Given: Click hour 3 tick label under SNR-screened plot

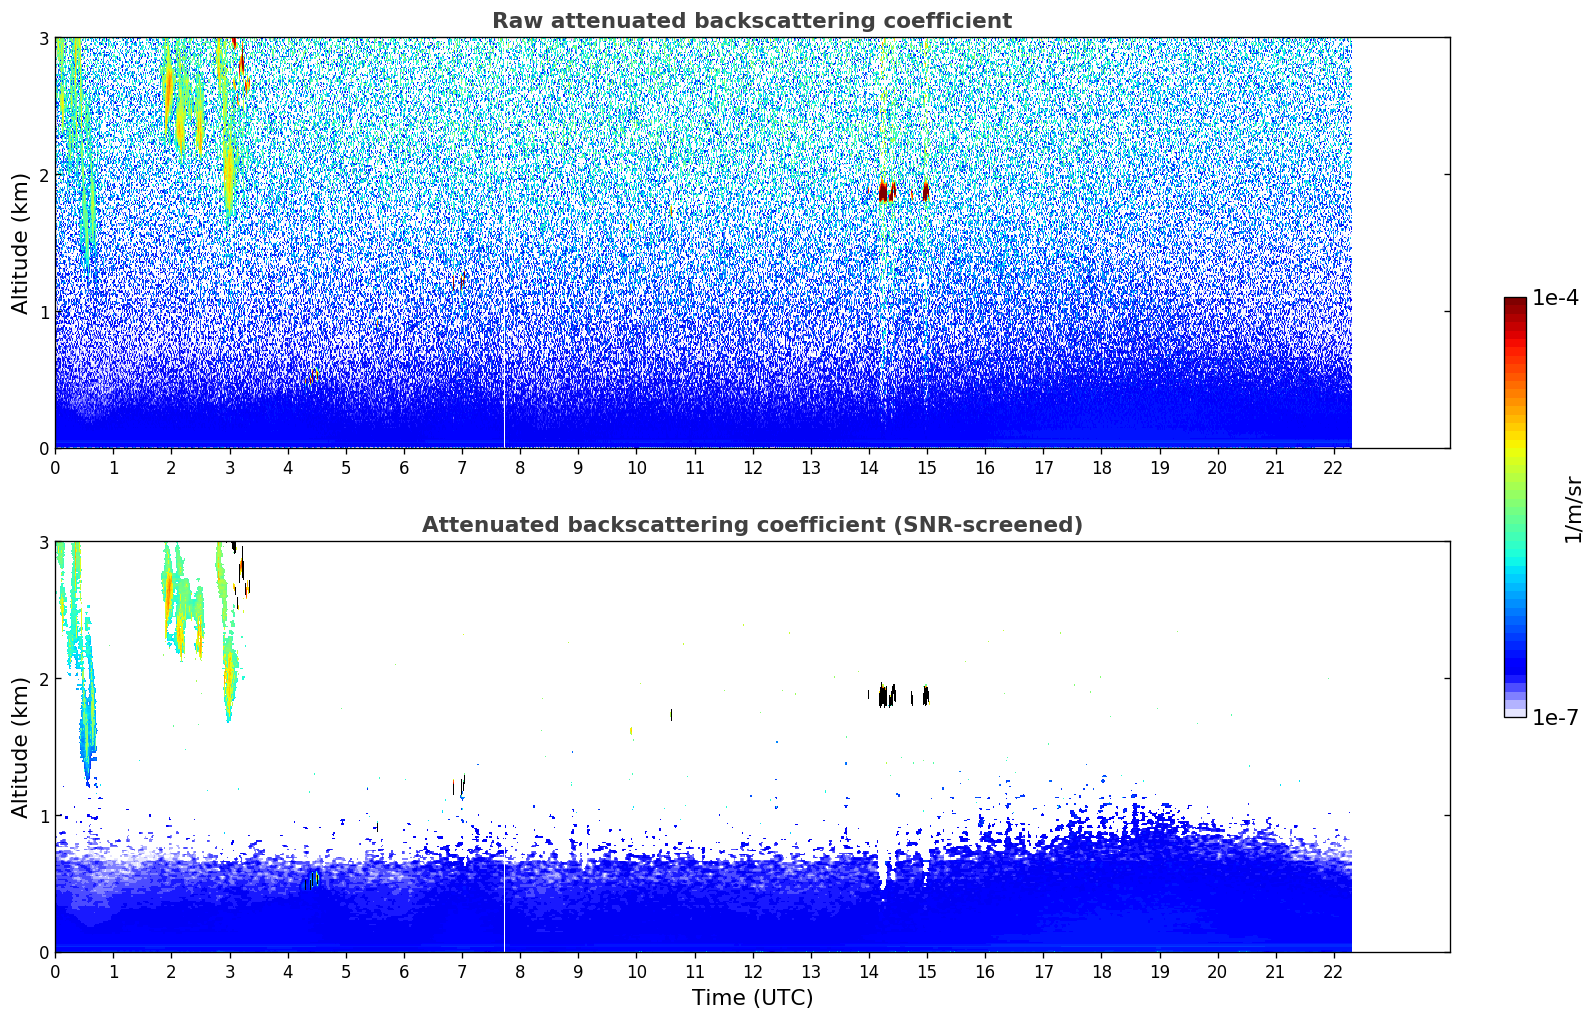Looking at the screenshot, I should point(230,971).
